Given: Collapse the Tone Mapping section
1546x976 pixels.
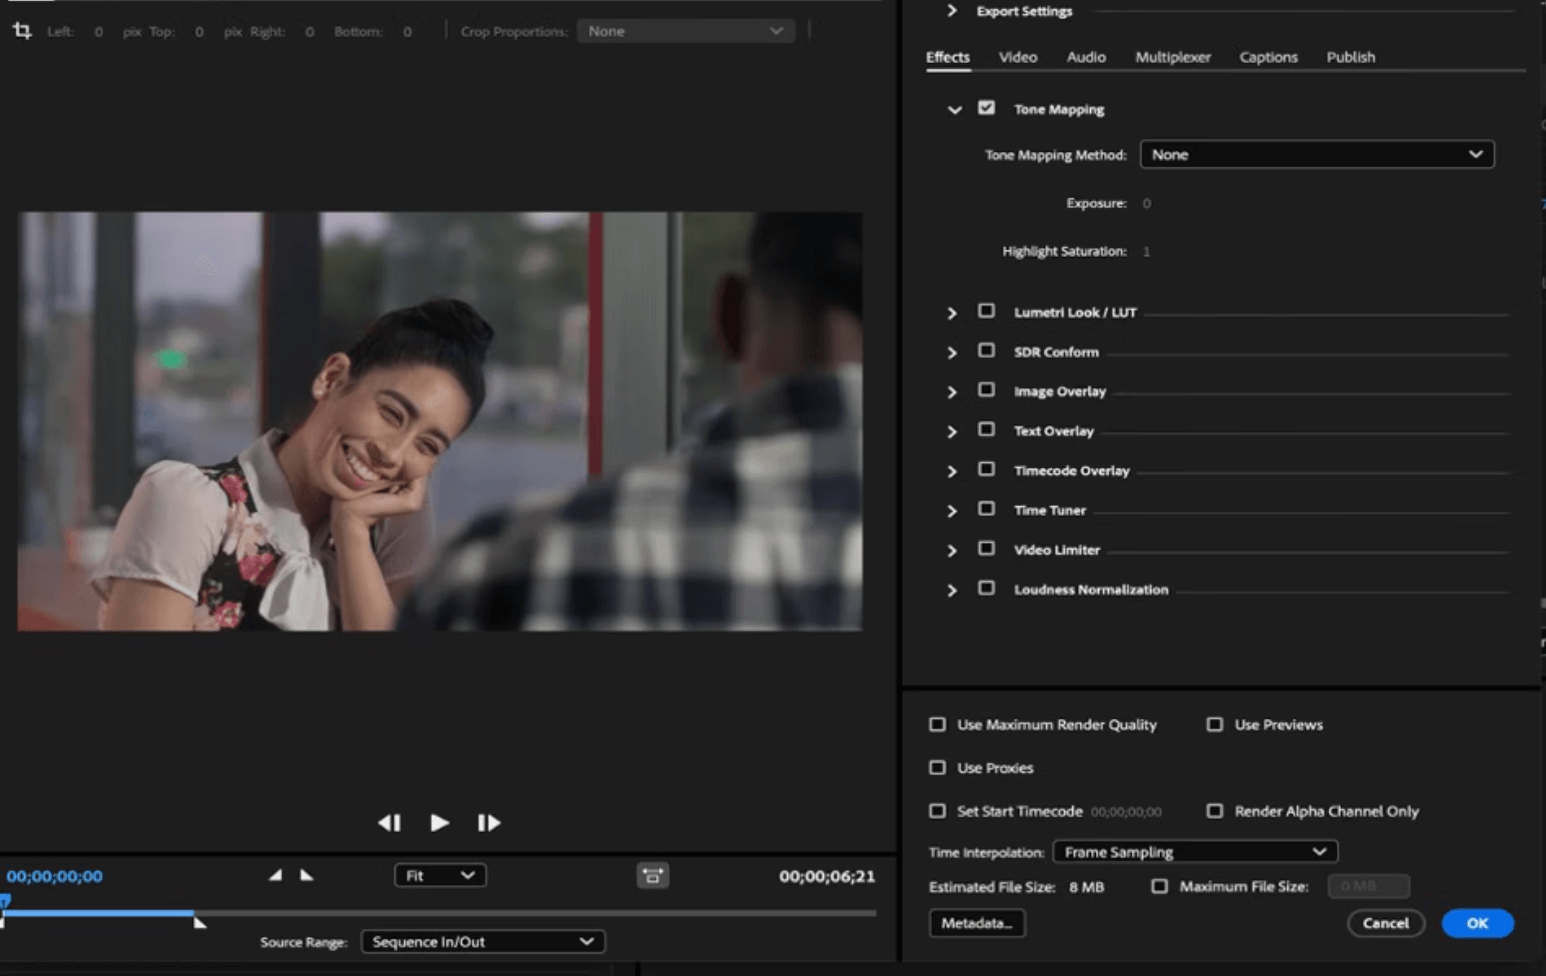Looking at the screenshot, I should (x=954, y=110).
